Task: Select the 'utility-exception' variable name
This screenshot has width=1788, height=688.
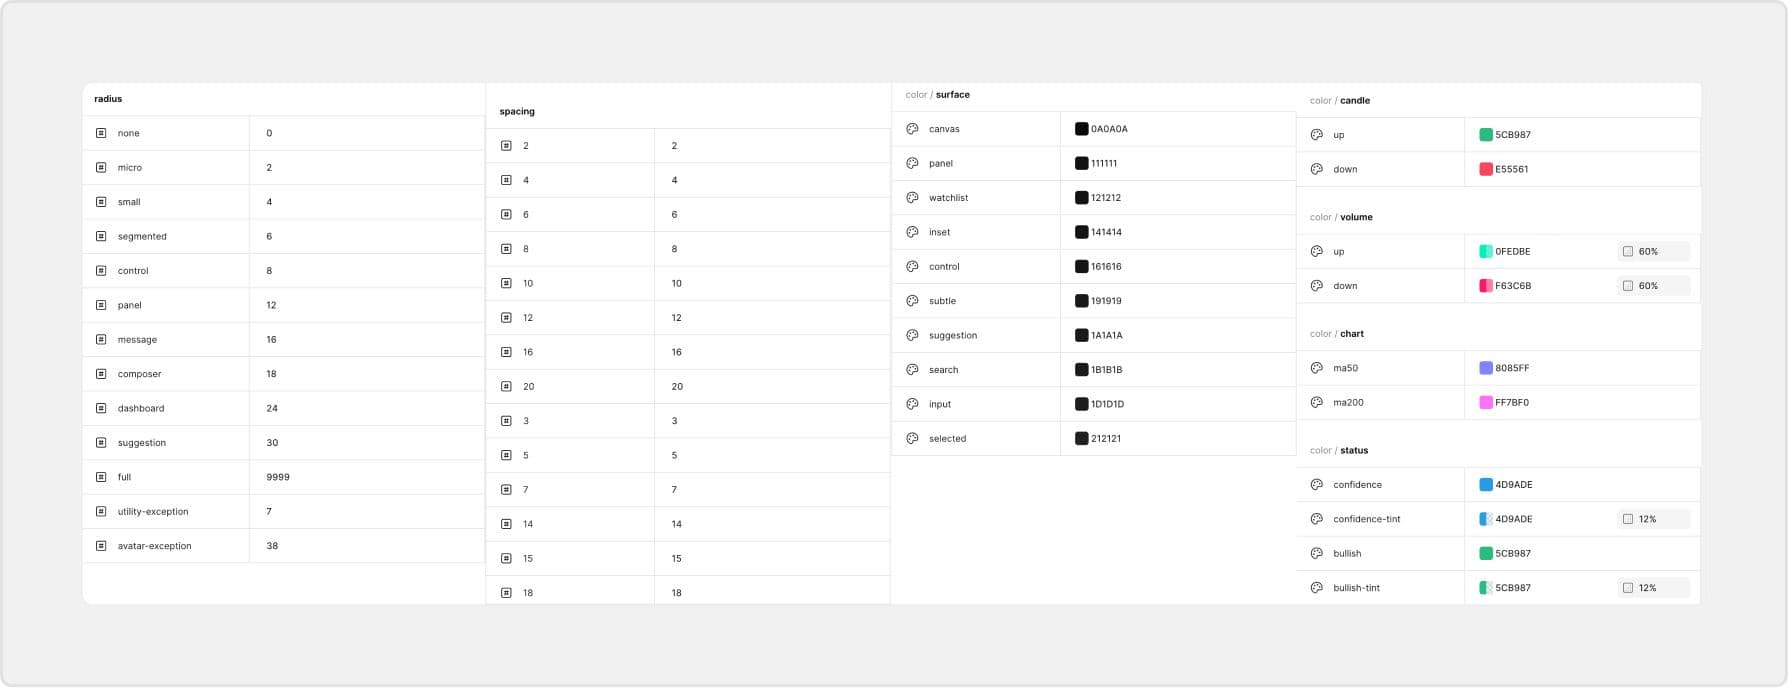Action: [153, 512]
